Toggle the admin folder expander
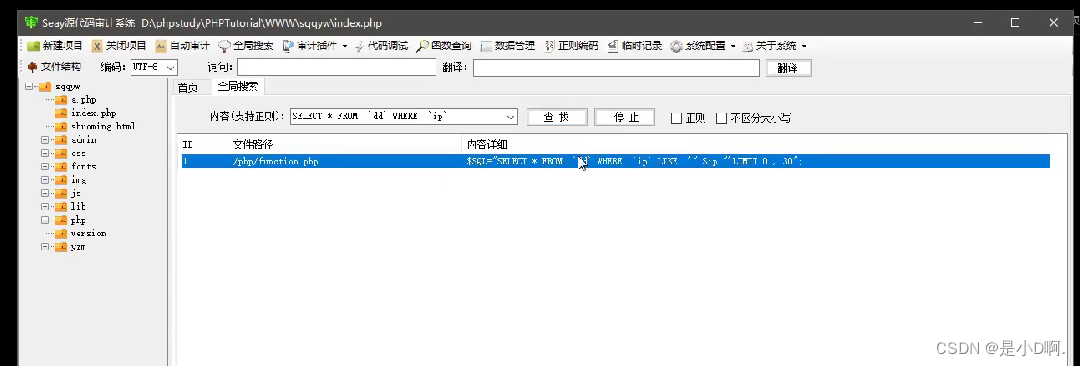This screenshot has height=366, width=1080. [x=45, y=140]
